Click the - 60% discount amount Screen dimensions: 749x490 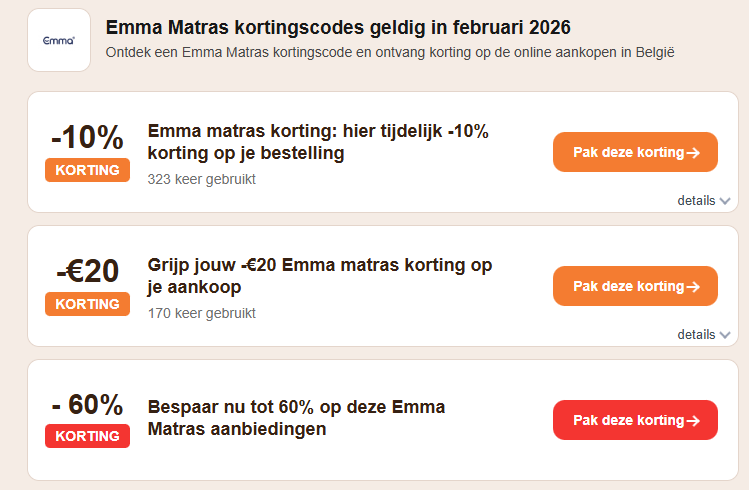tap(87, 404)
